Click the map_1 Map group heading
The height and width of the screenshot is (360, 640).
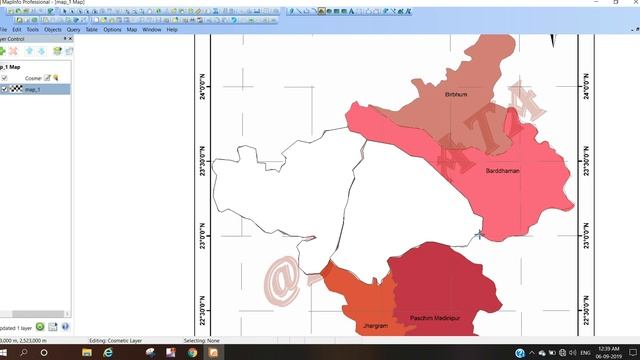(x=10, y=67)
